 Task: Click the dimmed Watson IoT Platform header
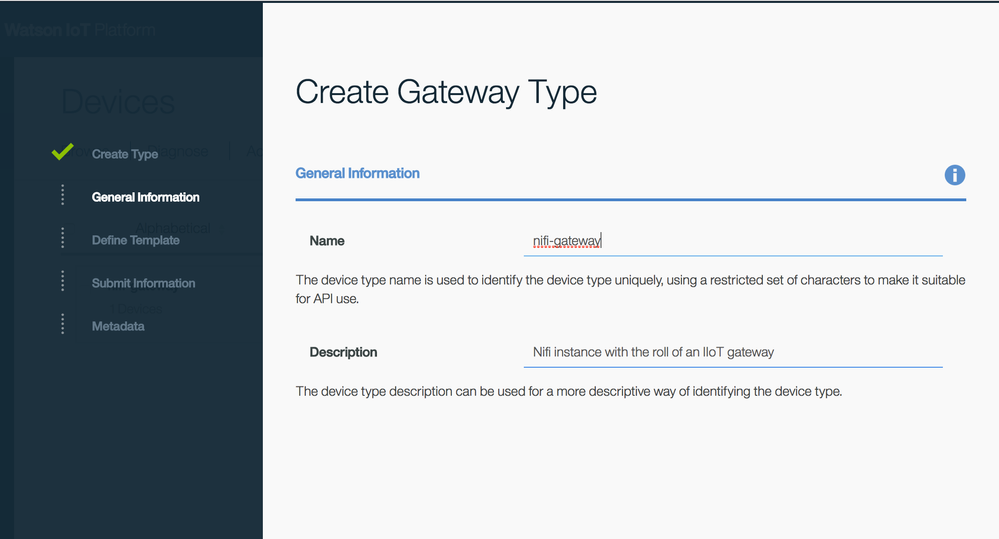point(80,30)
